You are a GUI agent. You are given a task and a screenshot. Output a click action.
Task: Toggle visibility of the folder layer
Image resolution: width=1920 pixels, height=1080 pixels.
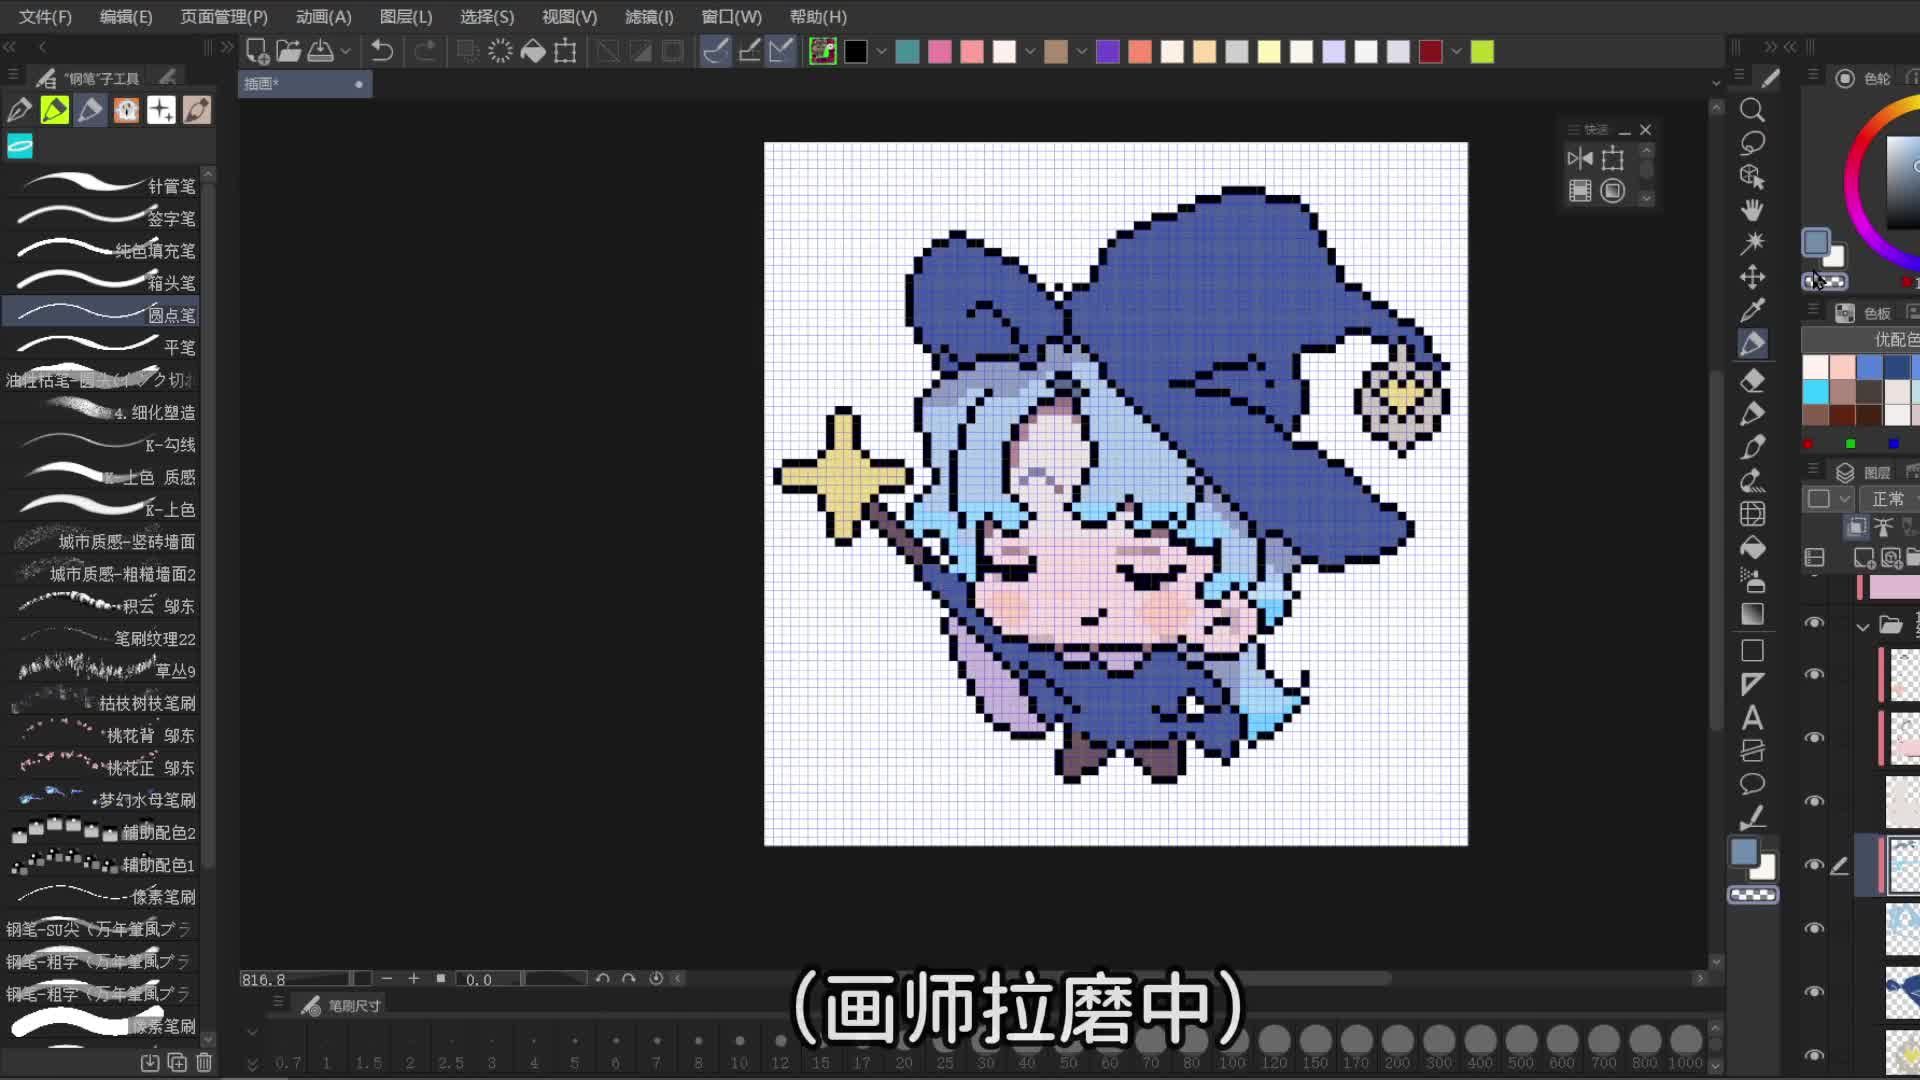click(x=1814, y=623)
